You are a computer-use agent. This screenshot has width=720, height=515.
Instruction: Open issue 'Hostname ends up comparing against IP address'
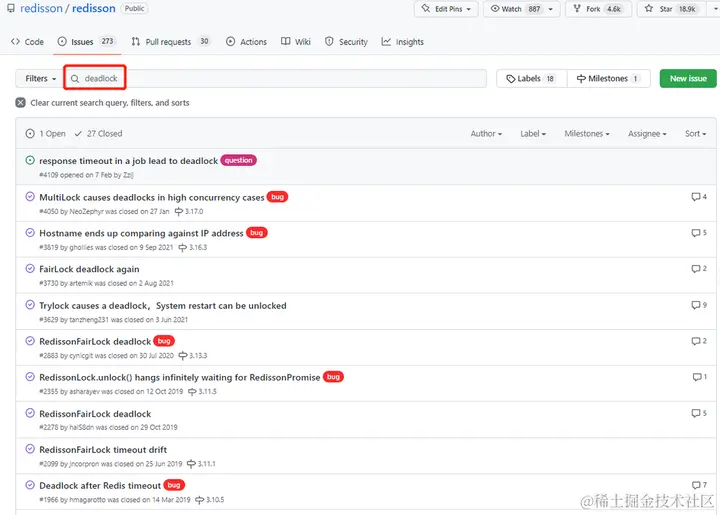tap(141, 233)
